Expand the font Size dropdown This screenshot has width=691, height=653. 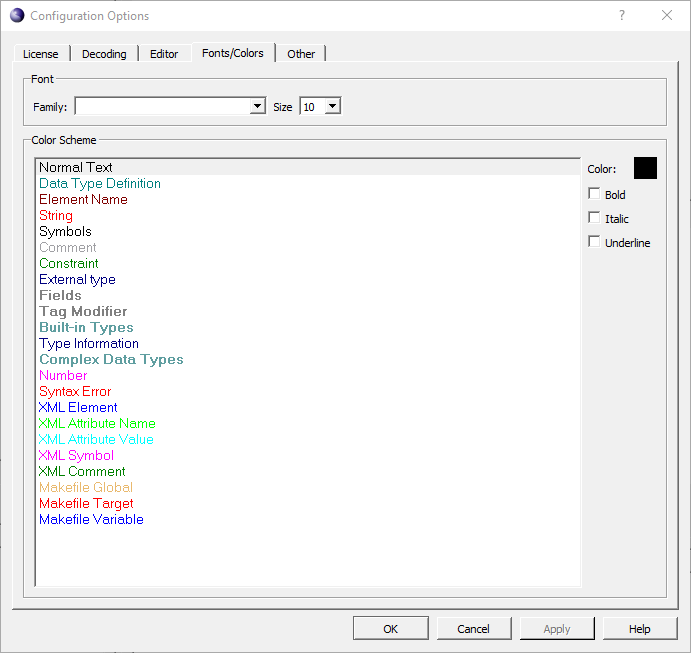pos(332,106)
